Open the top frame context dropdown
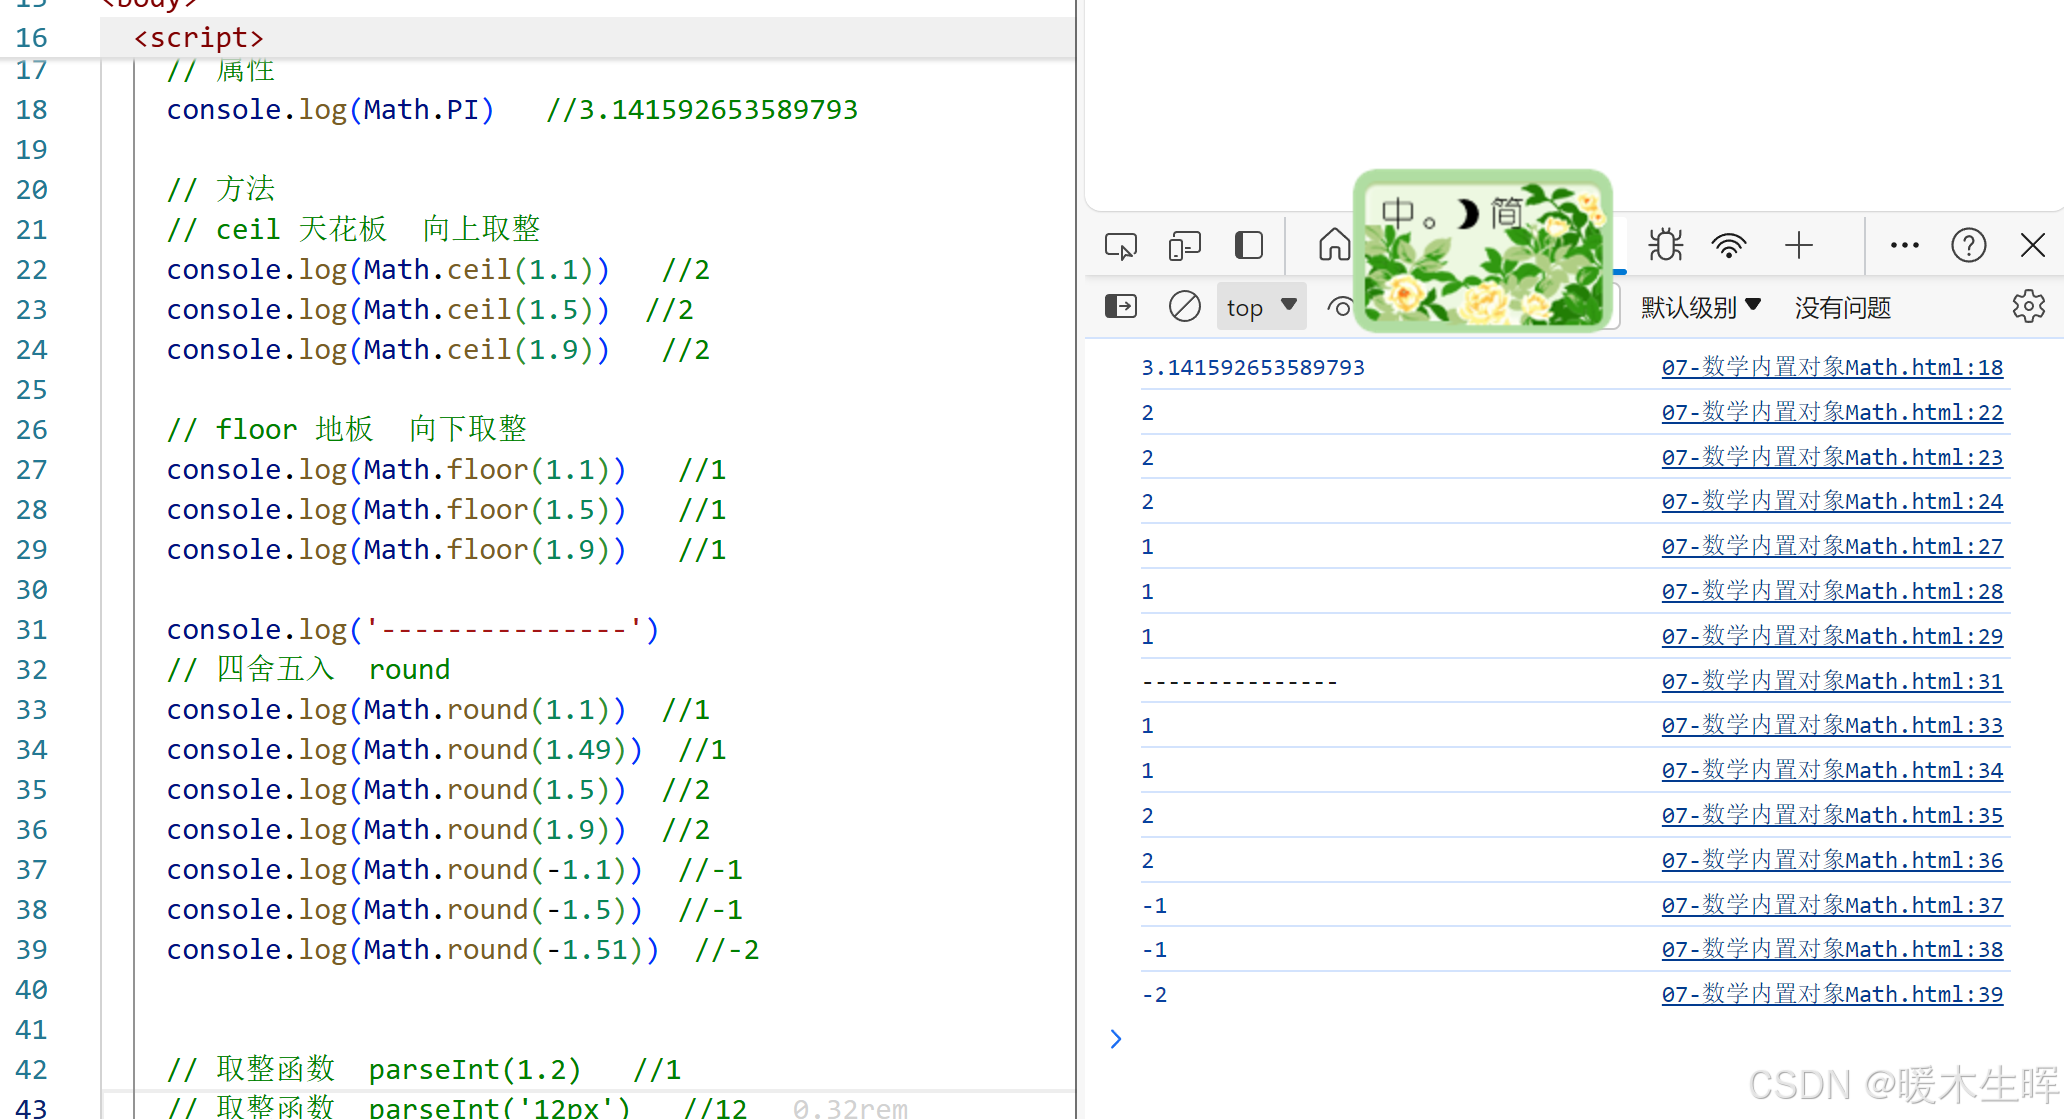Viewport: 2064px width, 1119px height. coord(1260,306)
